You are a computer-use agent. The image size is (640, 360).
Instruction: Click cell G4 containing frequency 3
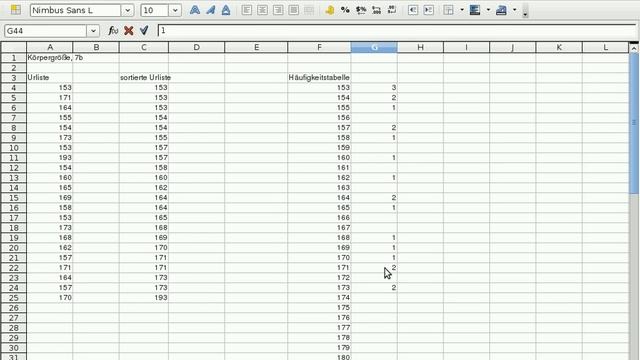pos(374,87)
